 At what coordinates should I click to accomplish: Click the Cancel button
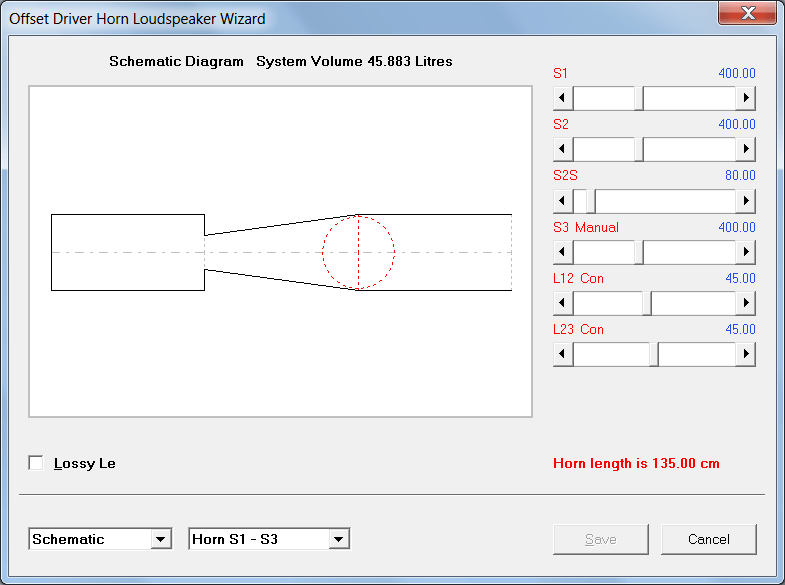709,539
